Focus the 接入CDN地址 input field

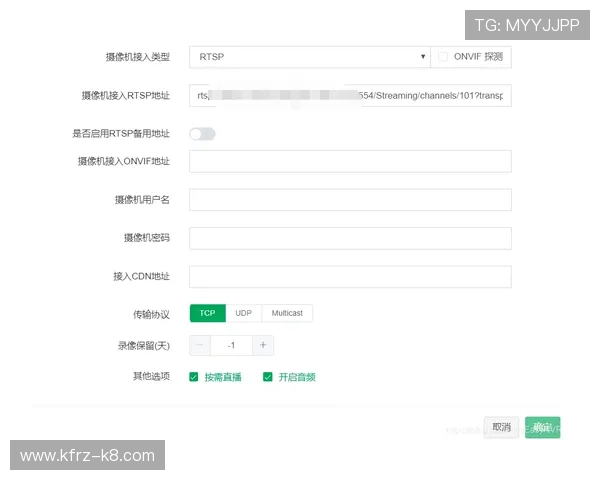[350, 277]
